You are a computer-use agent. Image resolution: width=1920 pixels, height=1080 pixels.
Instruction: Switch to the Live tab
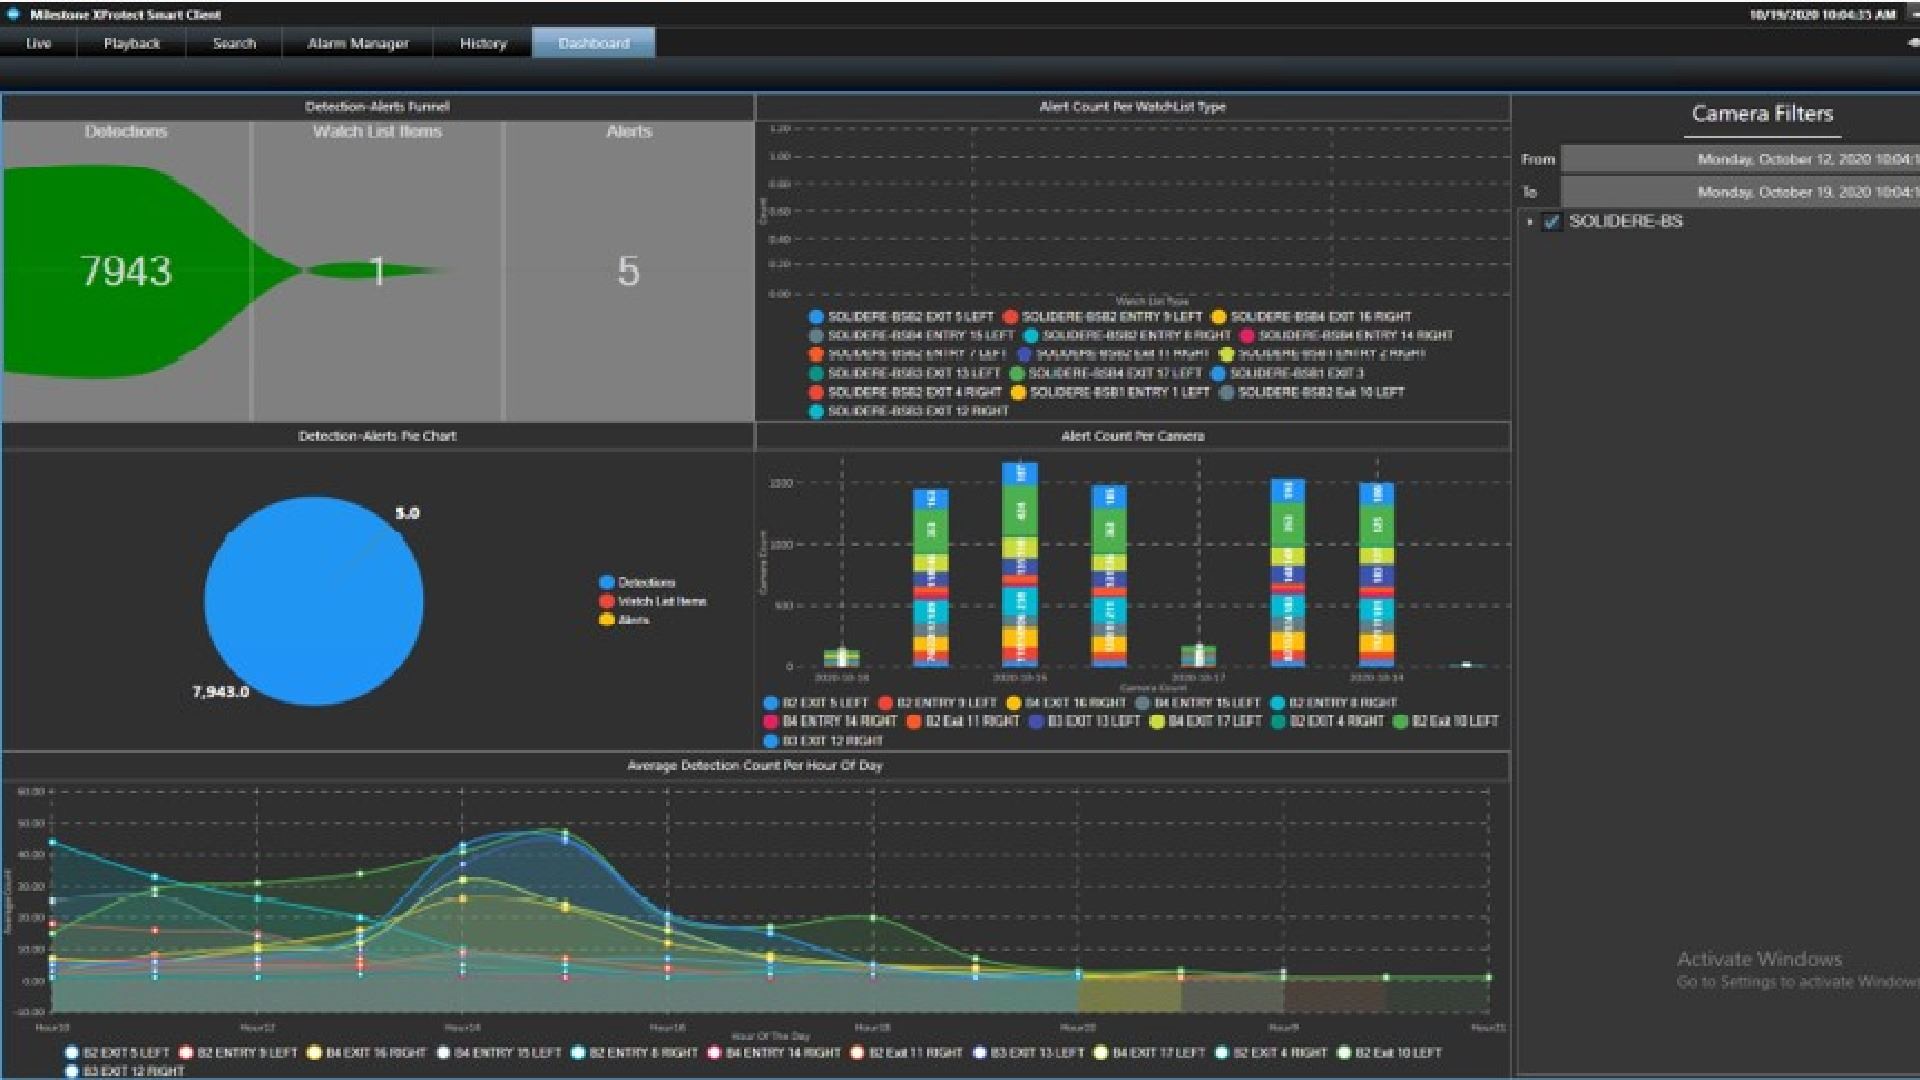tap(38, 43)
